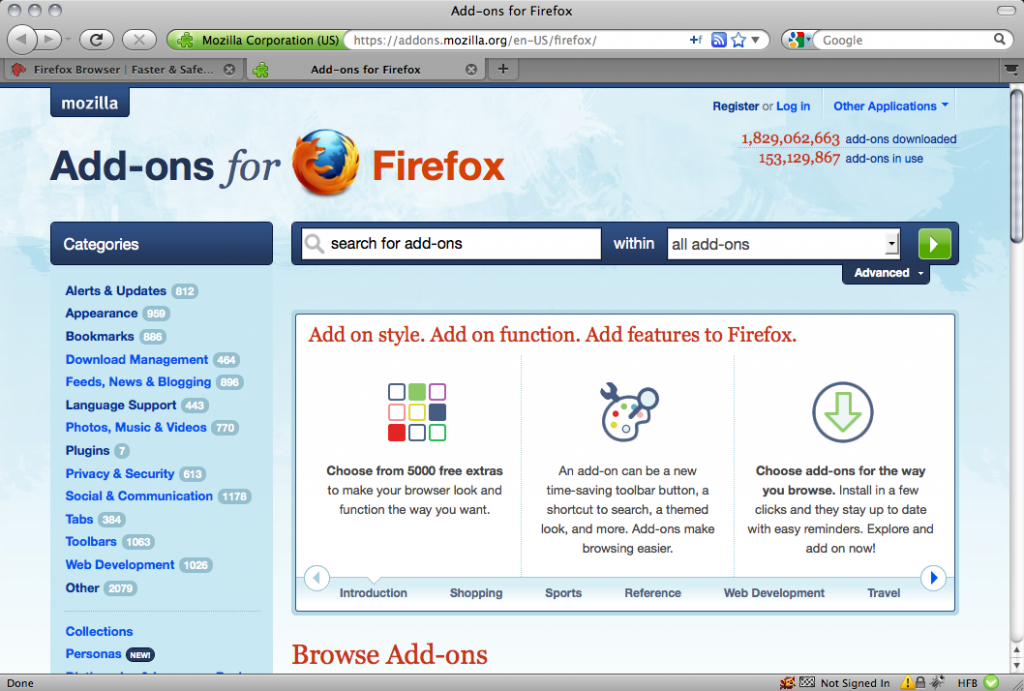This screenshot has width=1024, height=691.
Task: Click the address bar URL field
Action: coord(516,40)
